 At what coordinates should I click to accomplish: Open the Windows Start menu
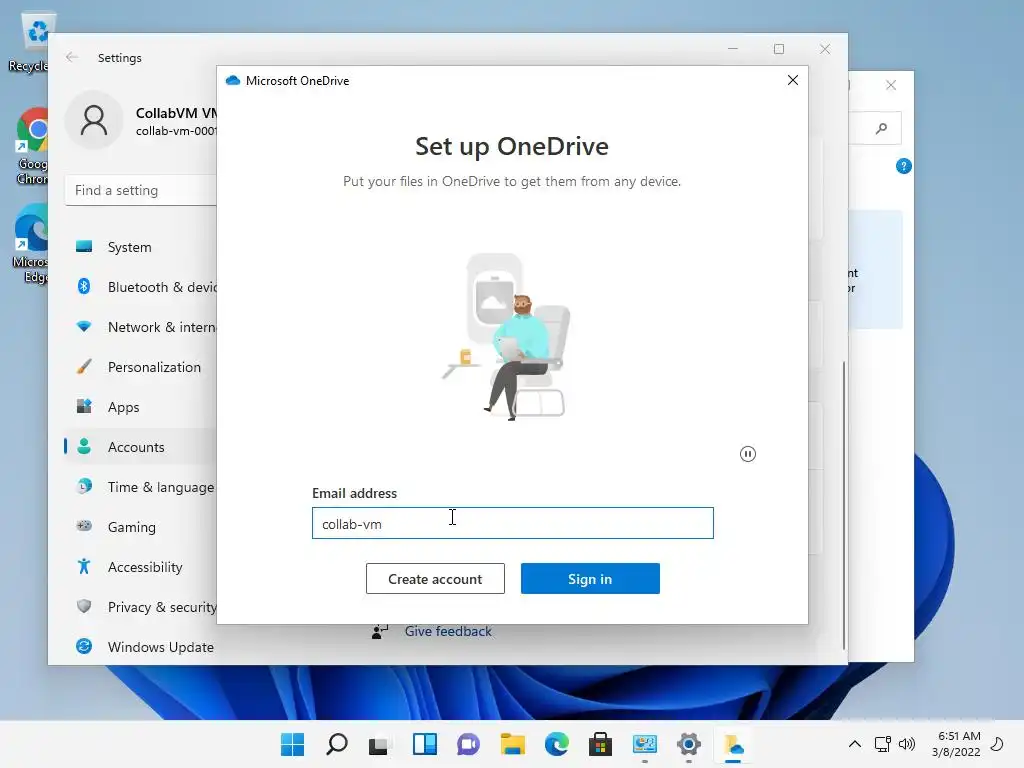click(x=292, y=744)
